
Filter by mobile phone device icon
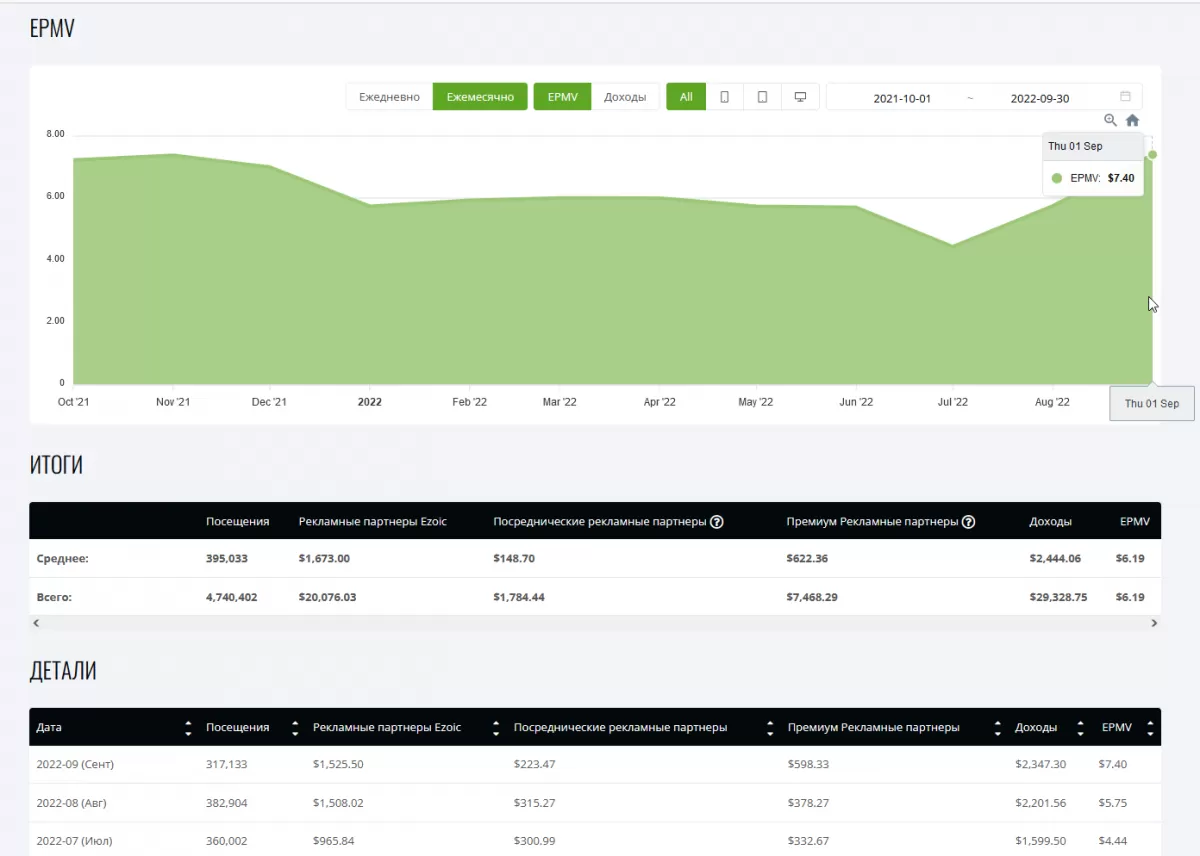[724, 97]
